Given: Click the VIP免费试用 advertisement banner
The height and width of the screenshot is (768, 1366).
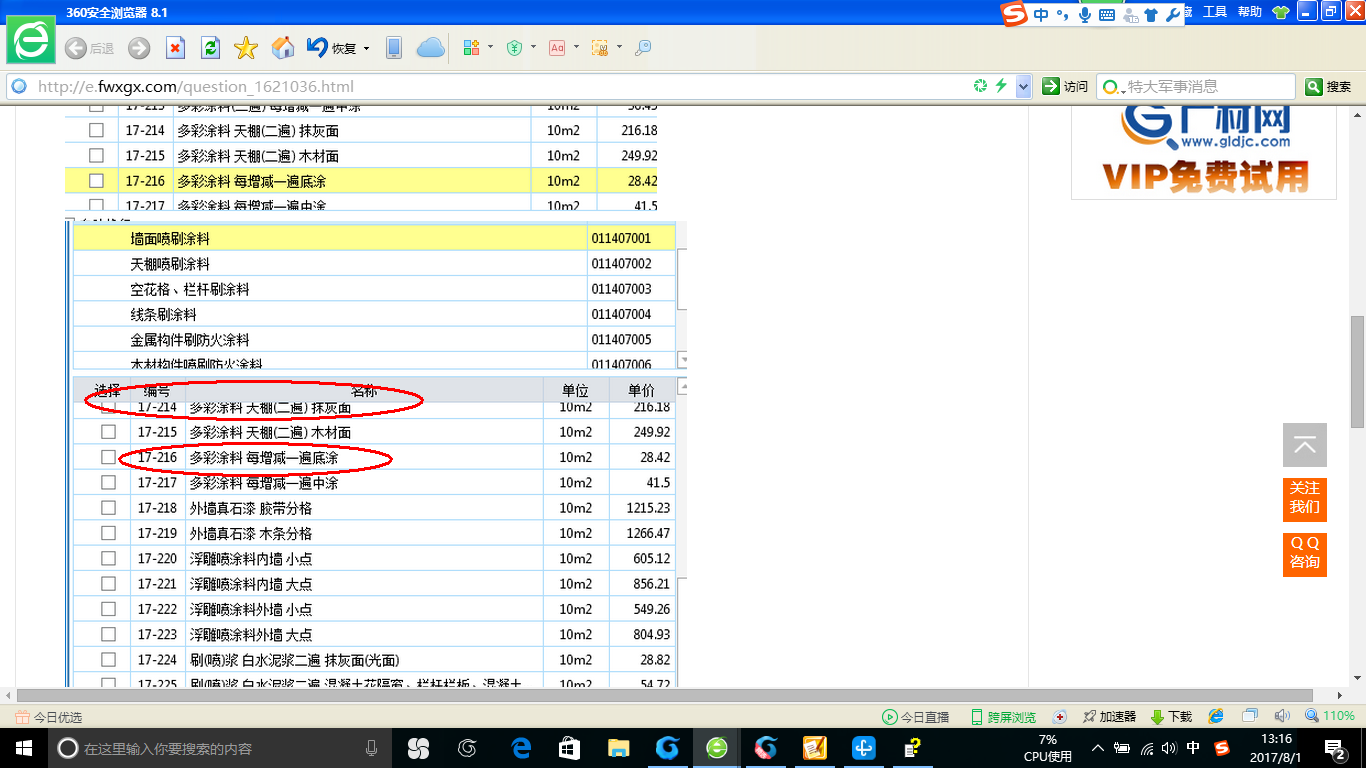Looking at the screenshot, I should pos(1205,154).
